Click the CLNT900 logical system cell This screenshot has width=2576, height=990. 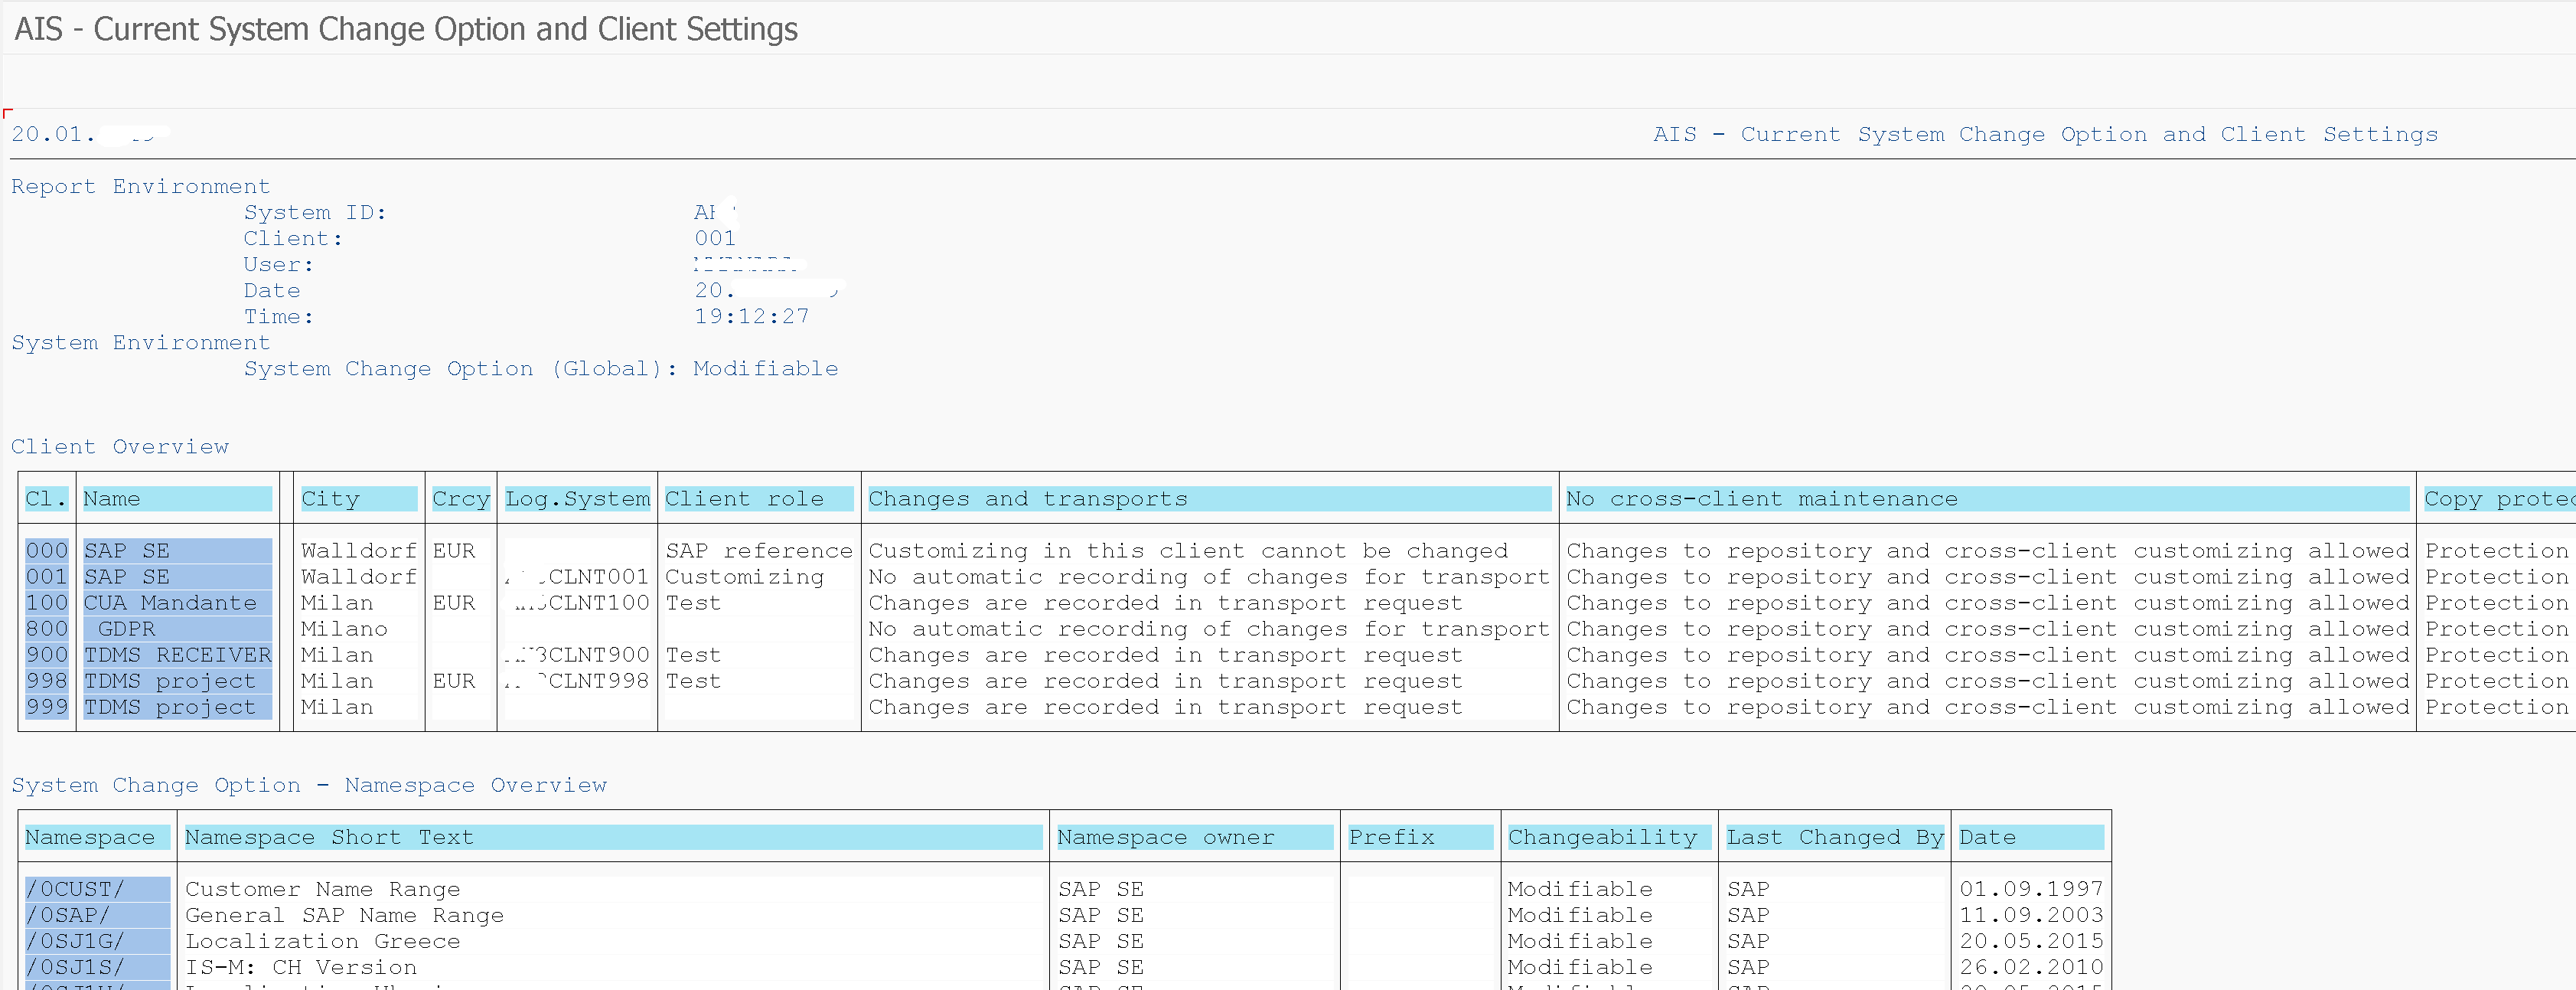(x=578, y=655)
